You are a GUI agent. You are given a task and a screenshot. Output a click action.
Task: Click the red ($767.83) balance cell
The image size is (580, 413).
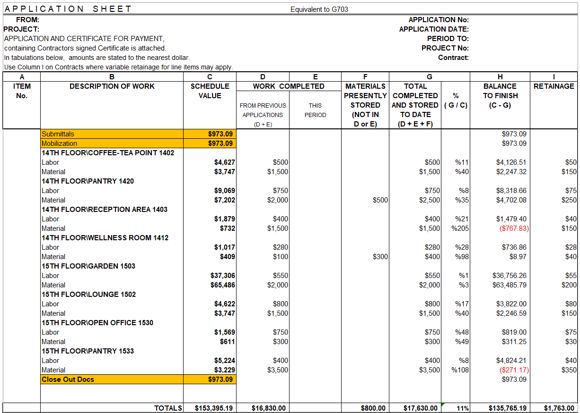pyautogui.click(x=514, y=228)
